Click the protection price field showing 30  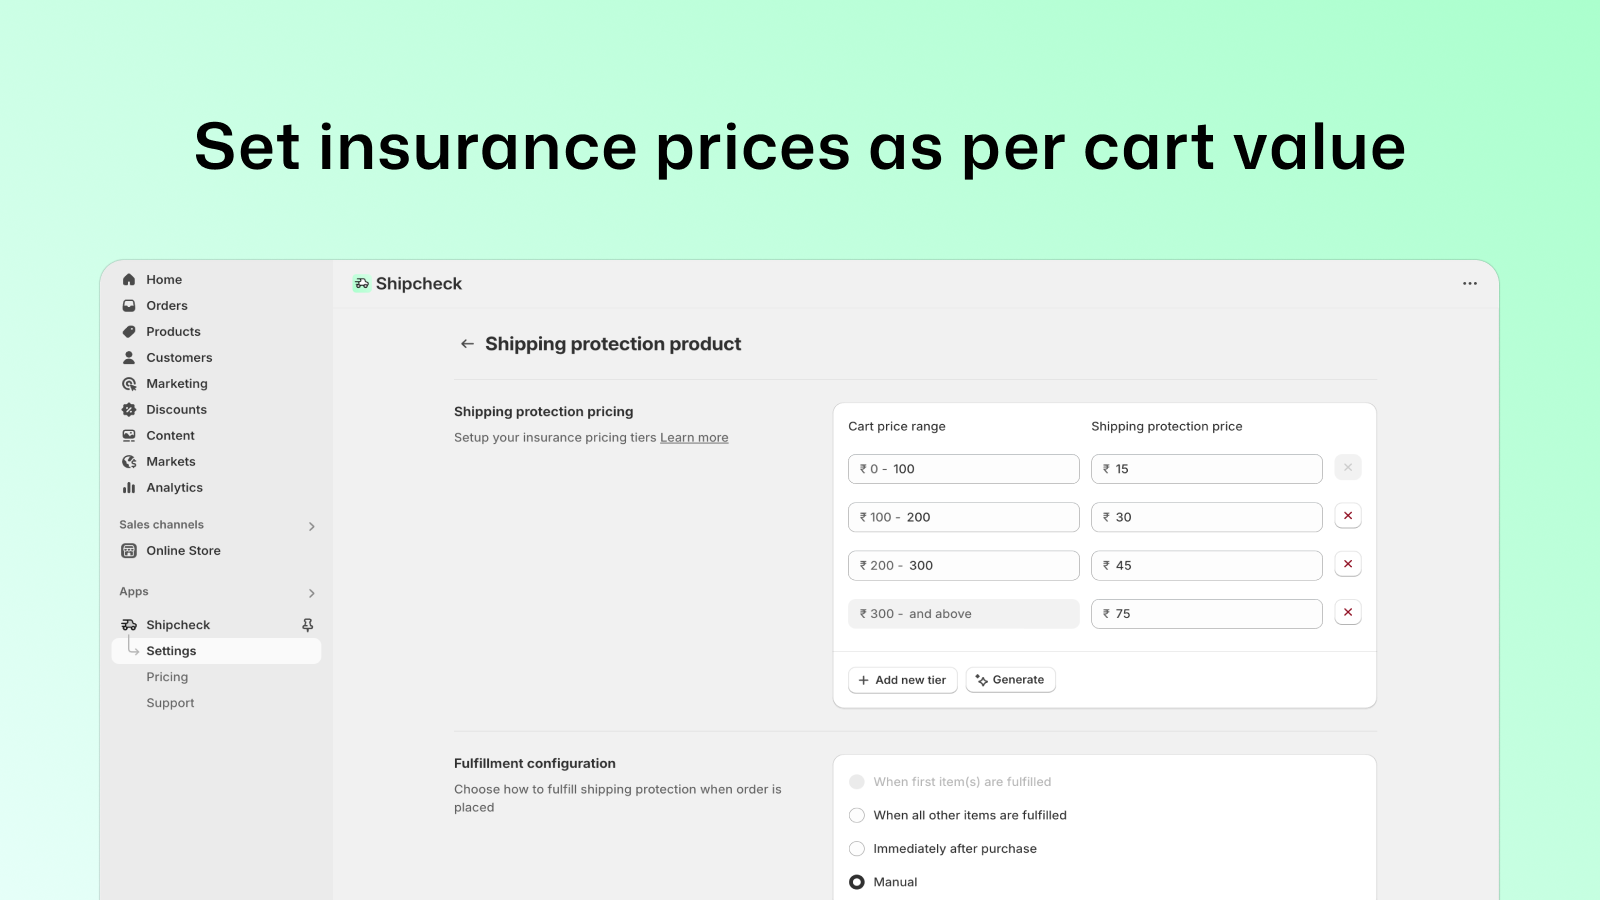click(1207, 517)
